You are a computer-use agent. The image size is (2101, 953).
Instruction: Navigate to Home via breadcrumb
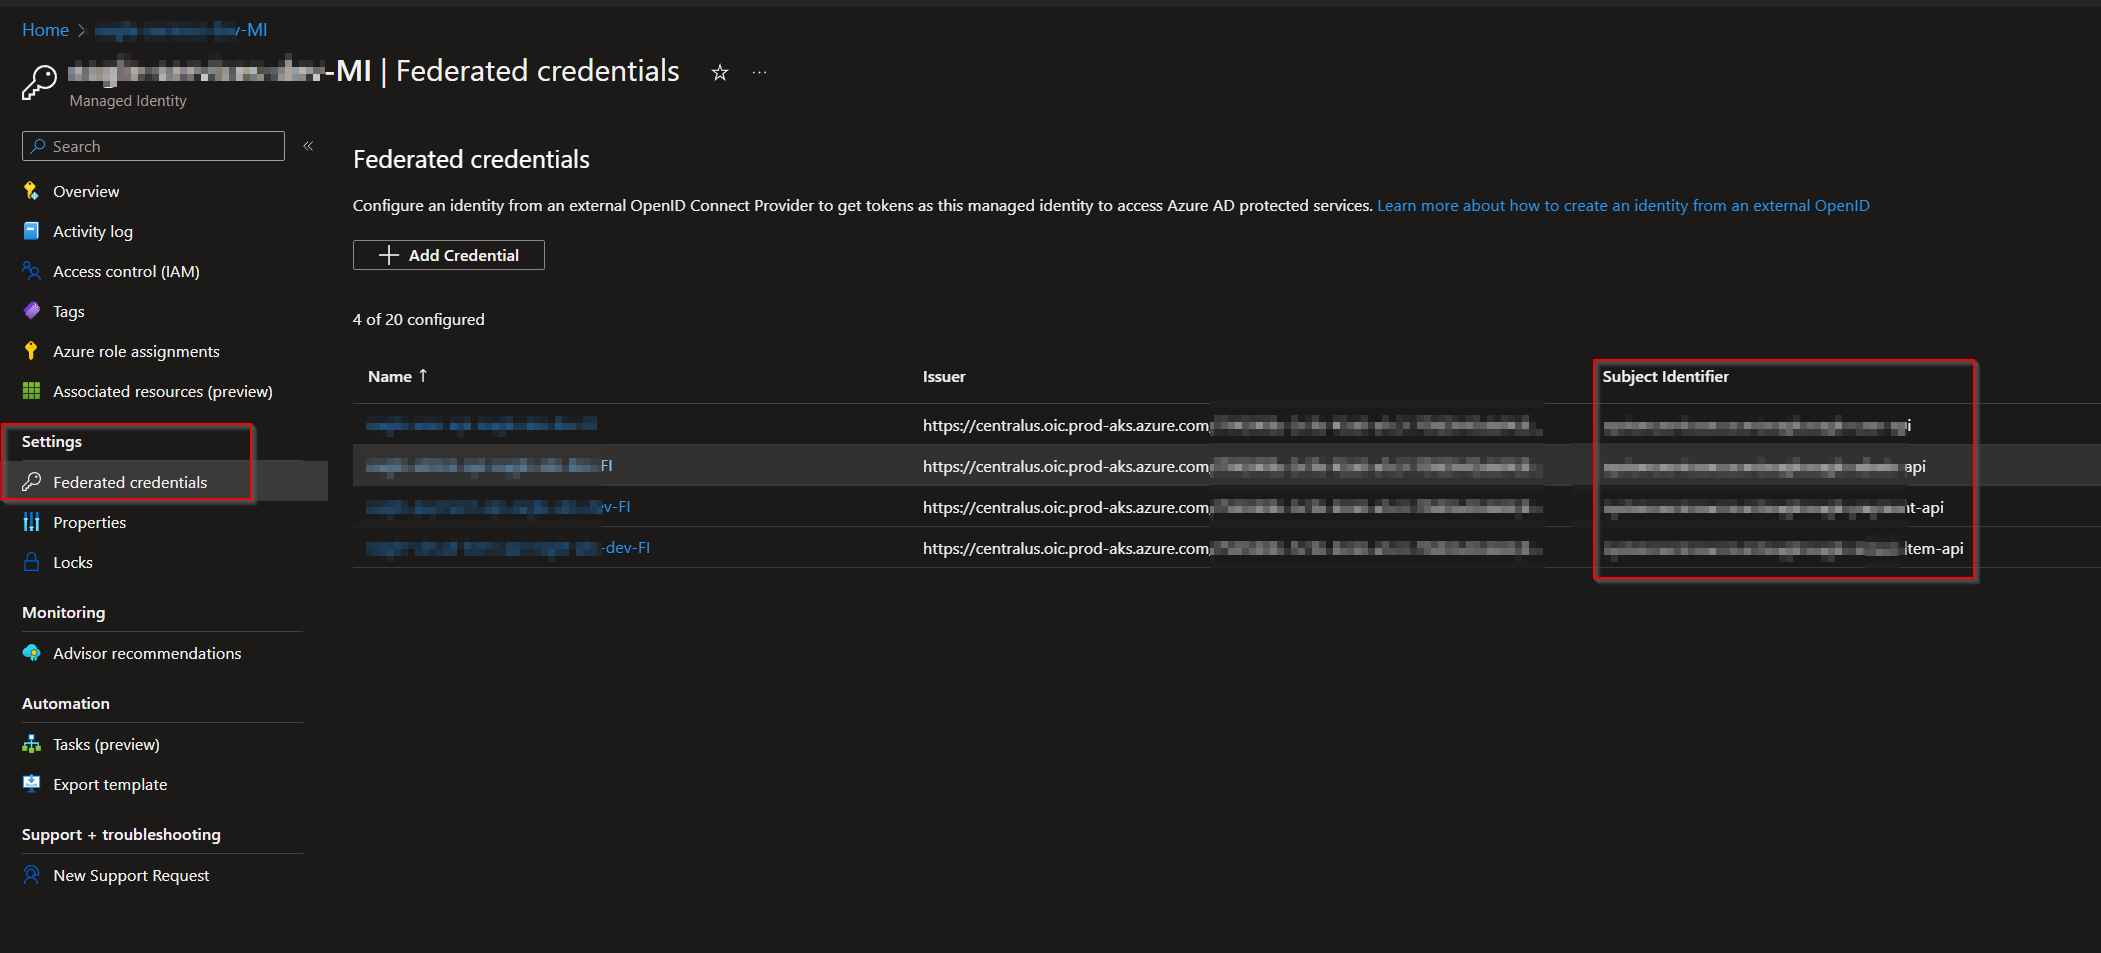click(x=45, y=29)
